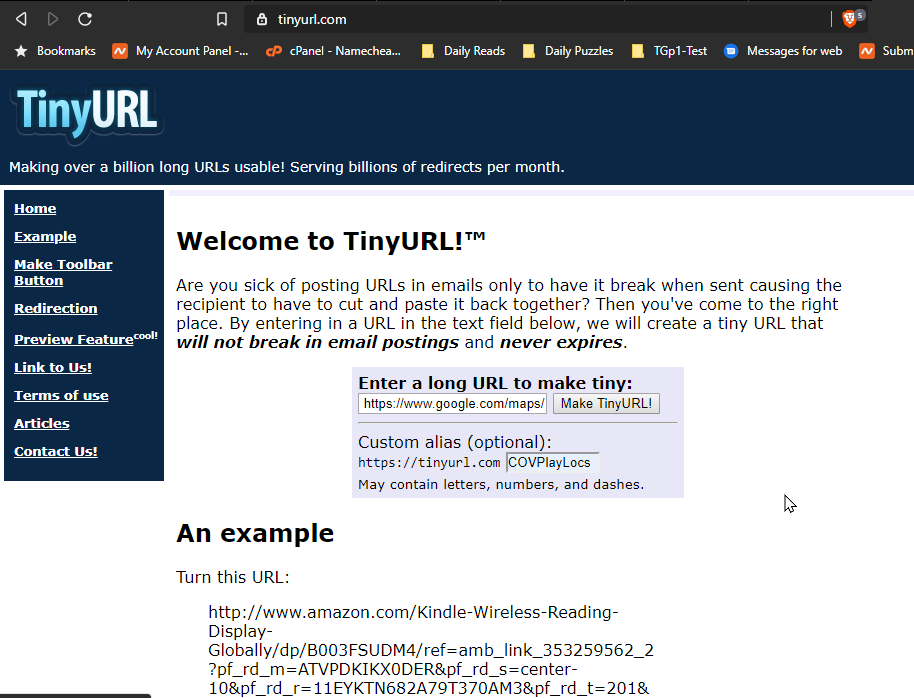Click the Welcome to TinyURL! heading
914x698 pixels.
coord(331,241)
